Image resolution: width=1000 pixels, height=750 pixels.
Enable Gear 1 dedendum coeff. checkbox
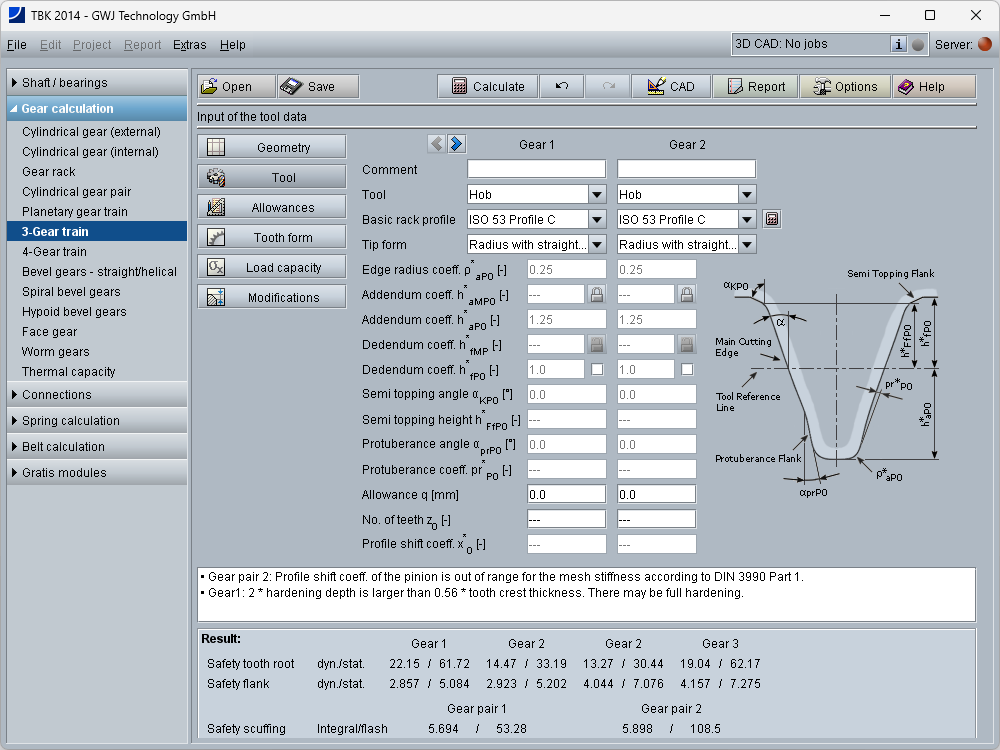coord(597,369)
